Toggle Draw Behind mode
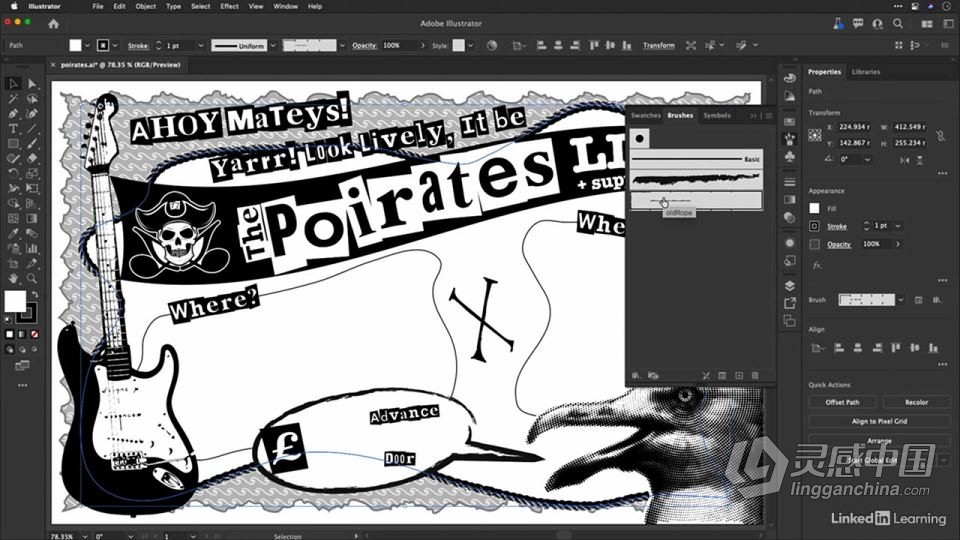Image resolution: width=960 pixels, height=540 pixels. point(22,350)
